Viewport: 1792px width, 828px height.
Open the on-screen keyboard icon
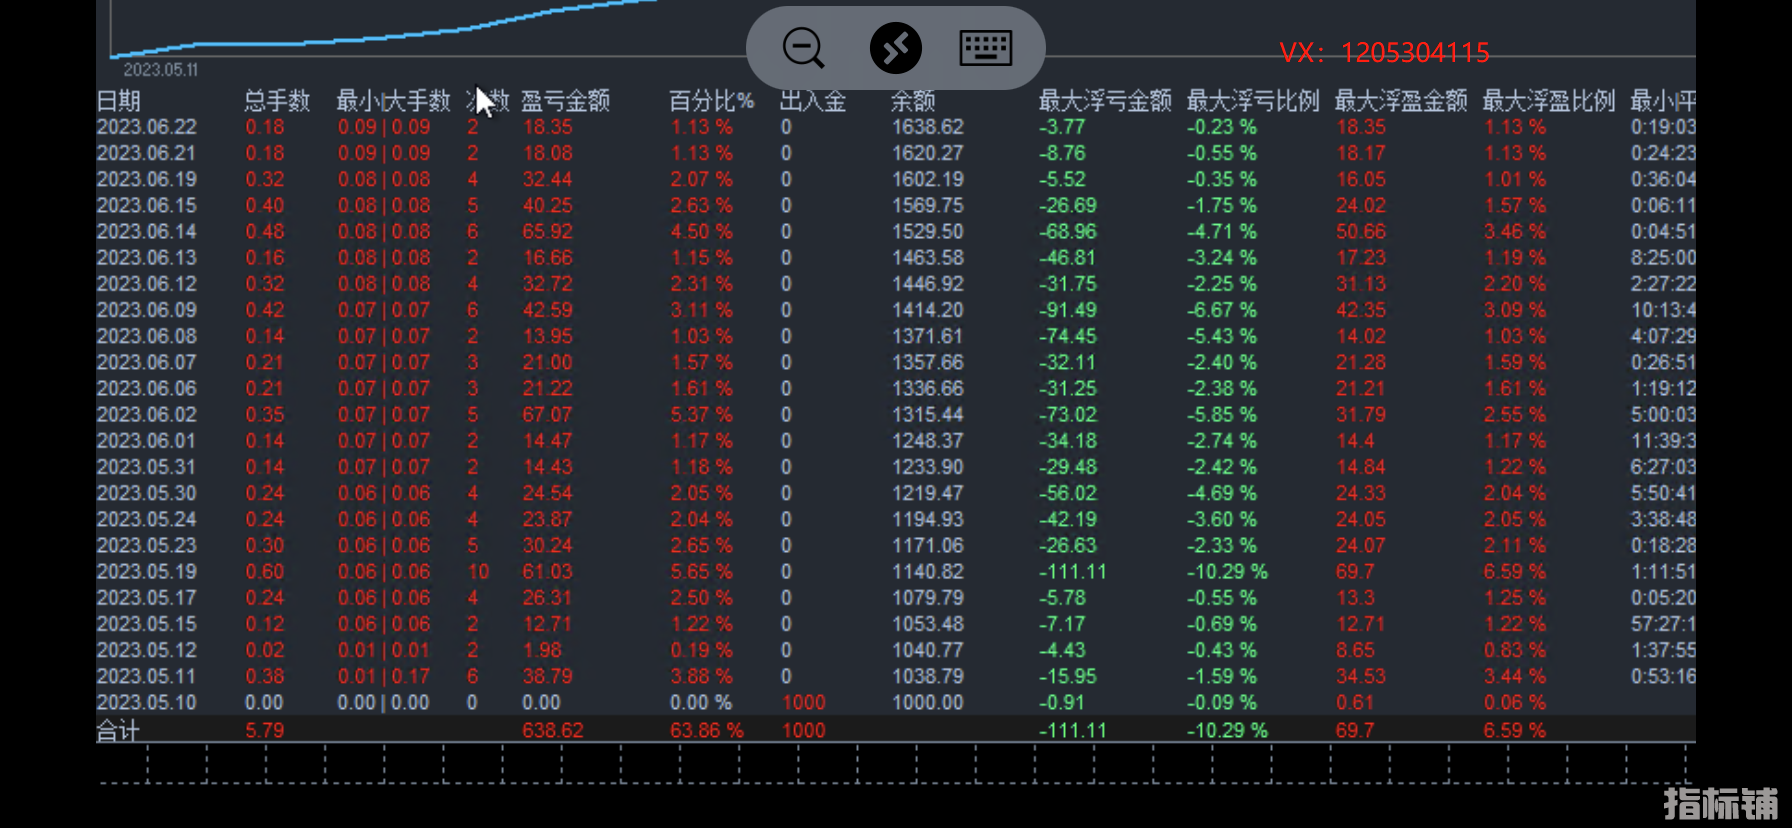pos(986,48)
